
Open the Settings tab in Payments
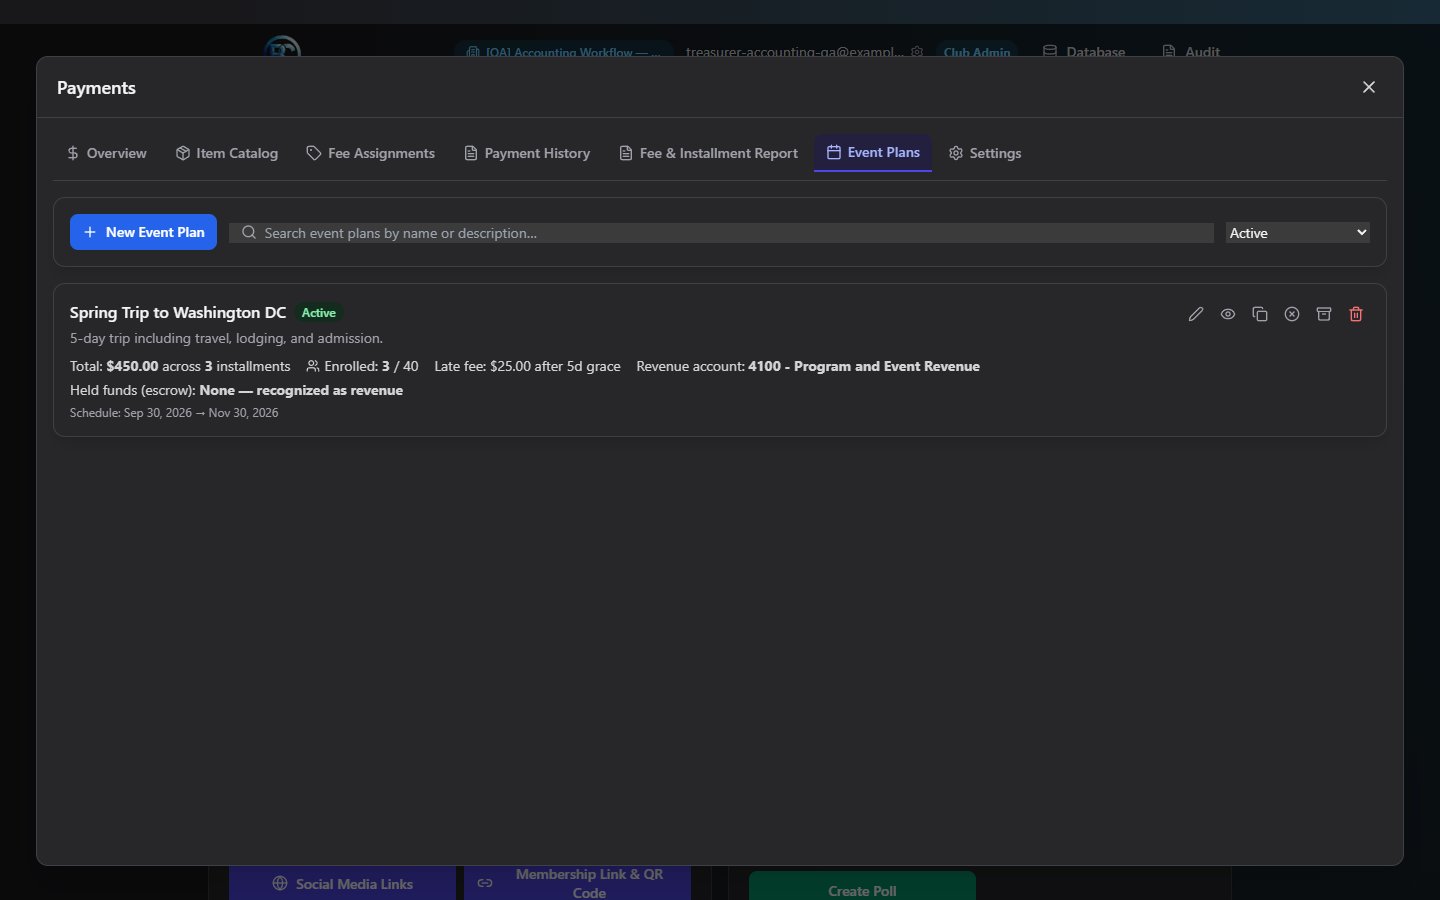point(985,153)
